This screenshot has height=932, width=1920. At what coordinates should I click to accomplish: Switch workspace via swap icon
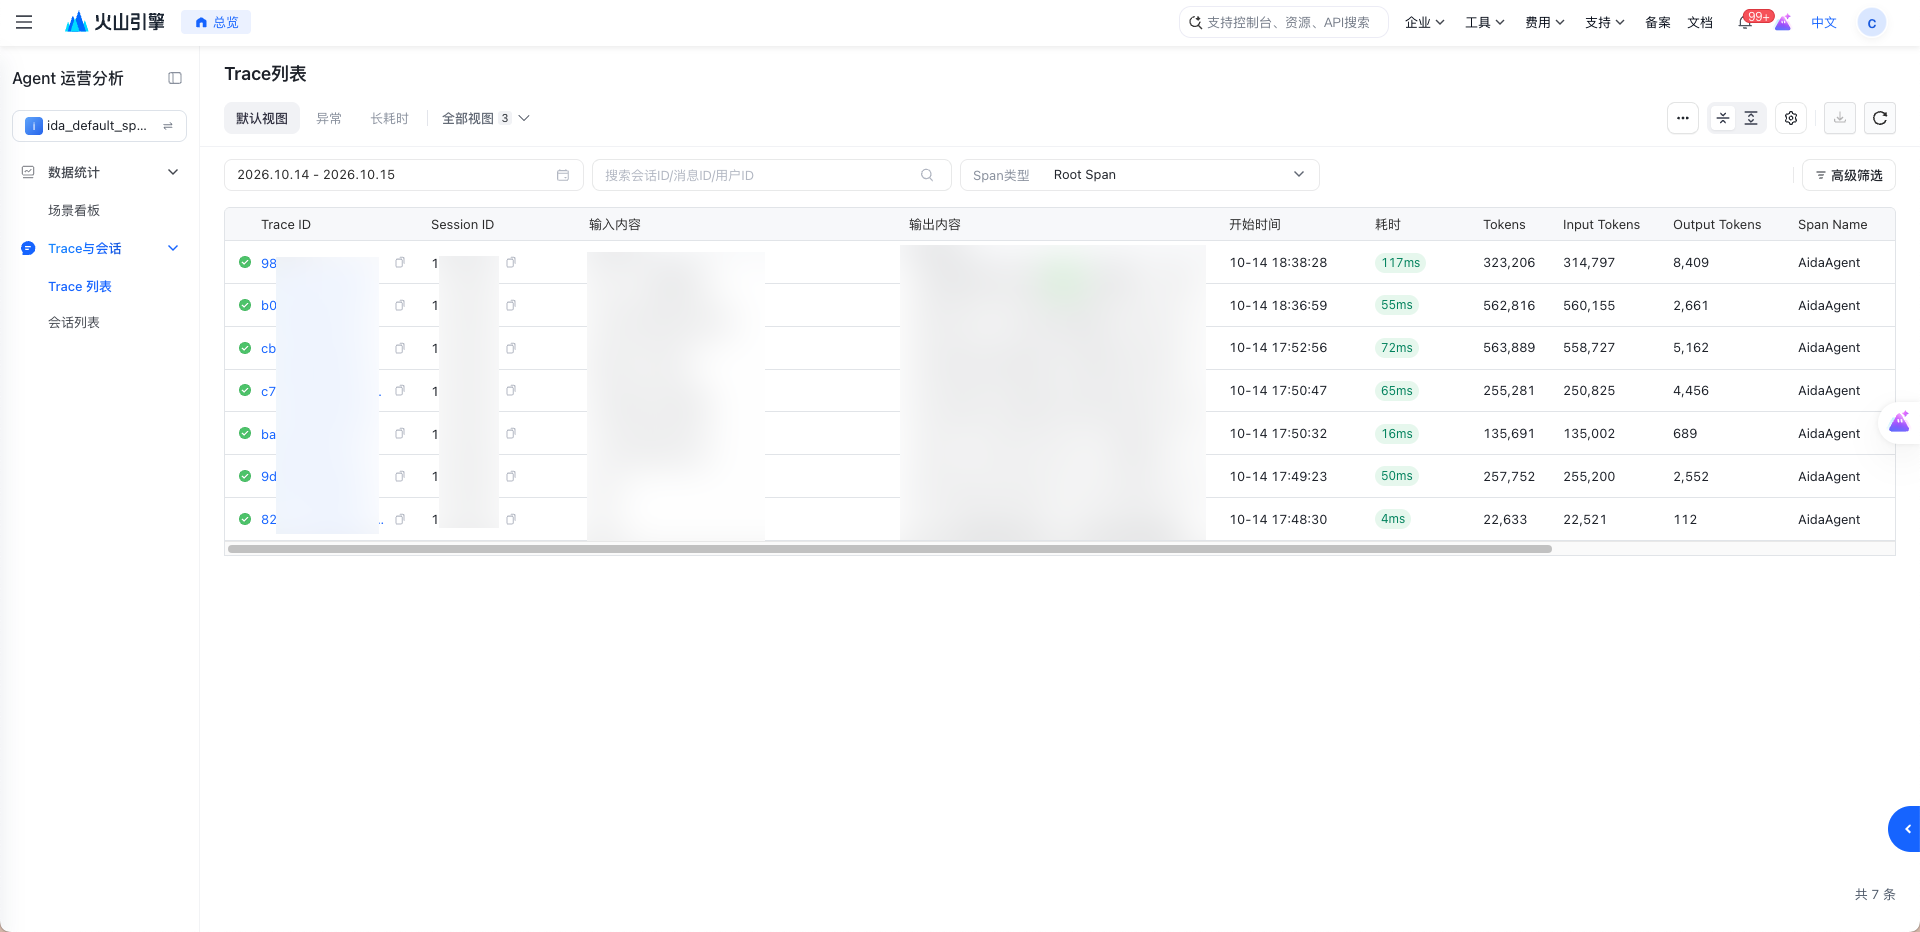[168, 126]
